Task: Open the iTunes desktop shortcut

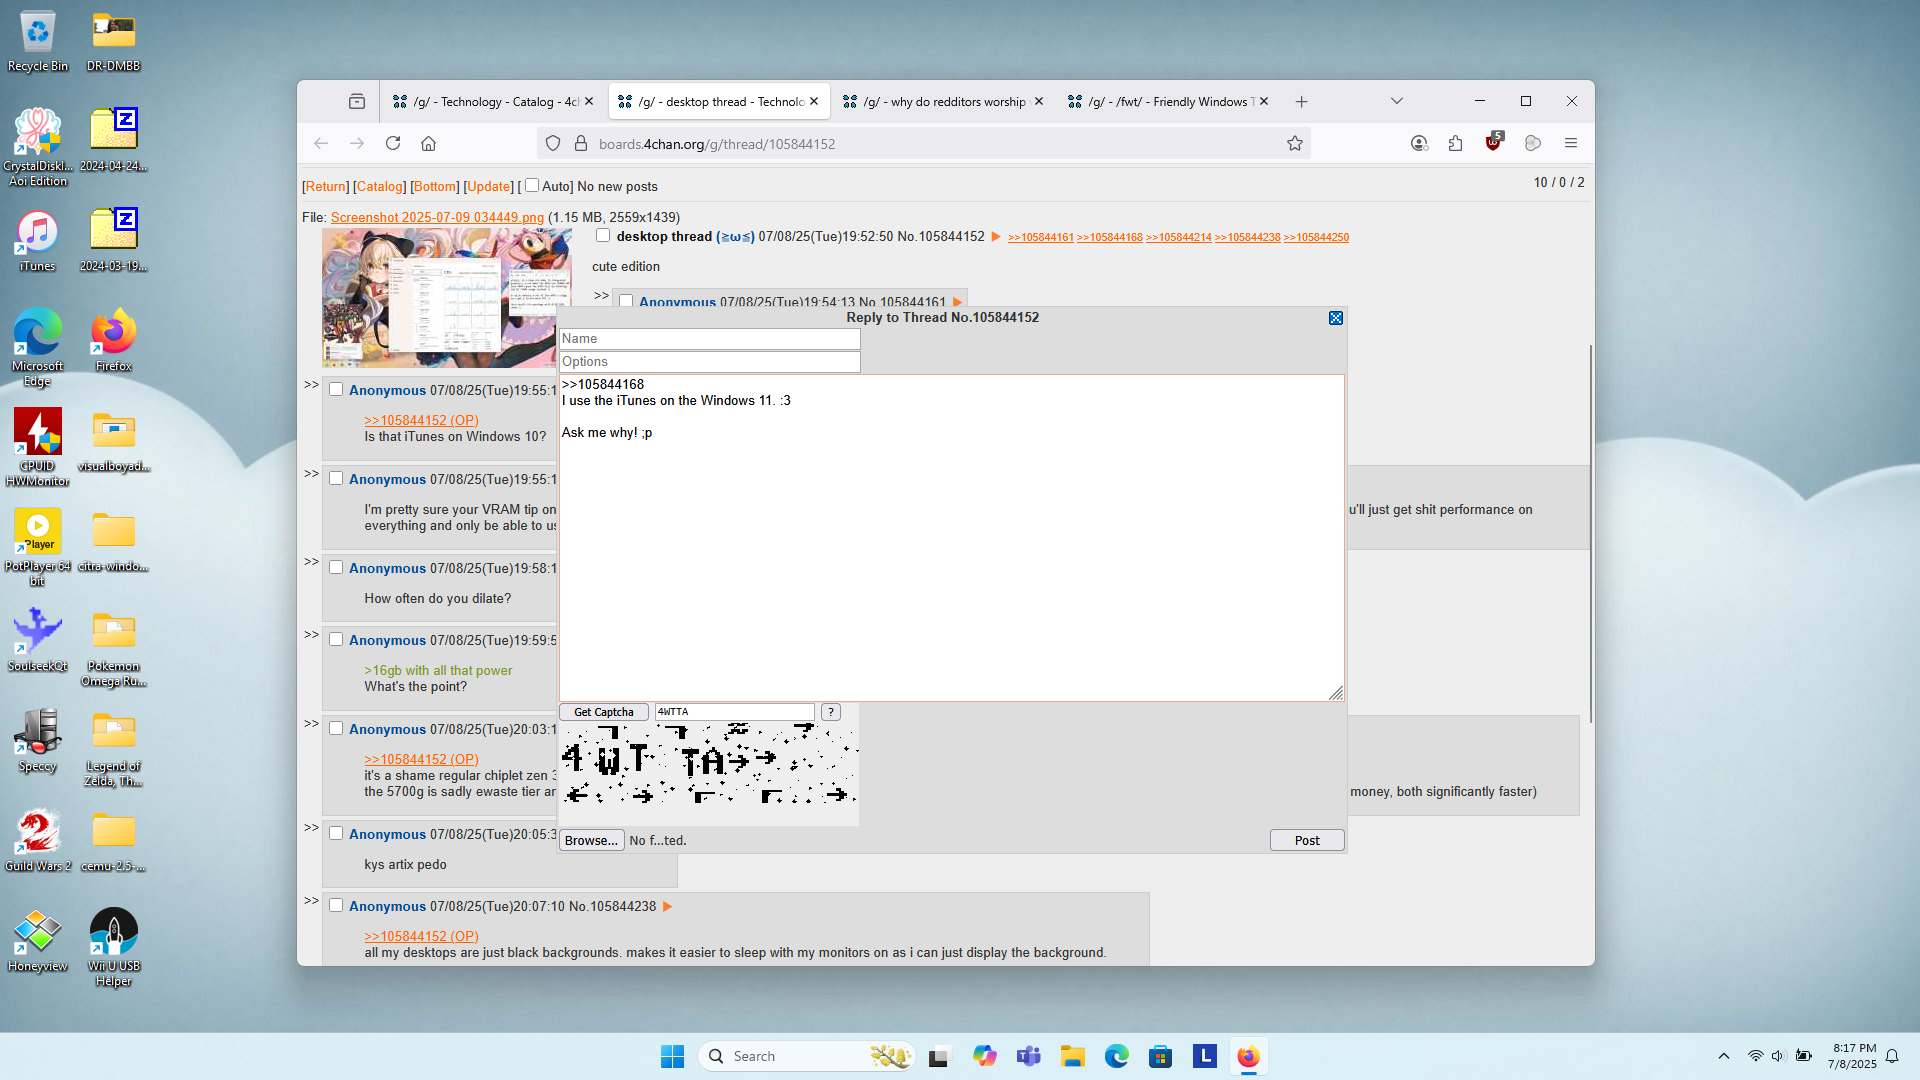Action: point(38,241)
